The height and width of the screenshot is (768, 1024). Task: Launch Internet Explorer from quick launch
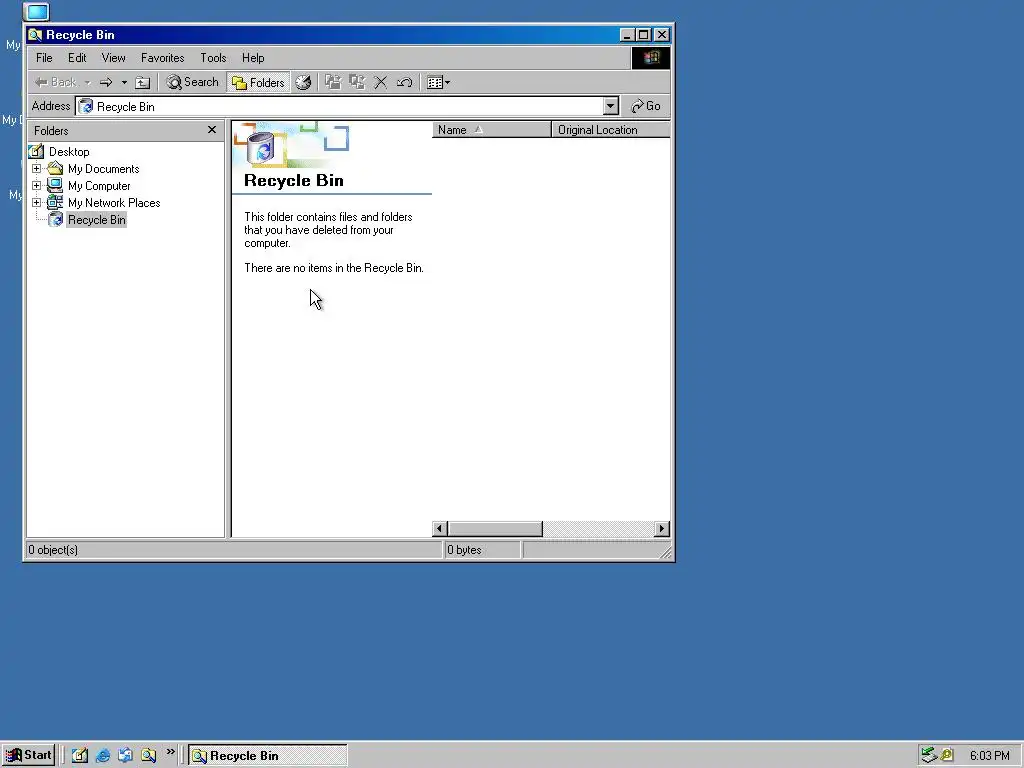pyautogui.click(x=103, y=756)
